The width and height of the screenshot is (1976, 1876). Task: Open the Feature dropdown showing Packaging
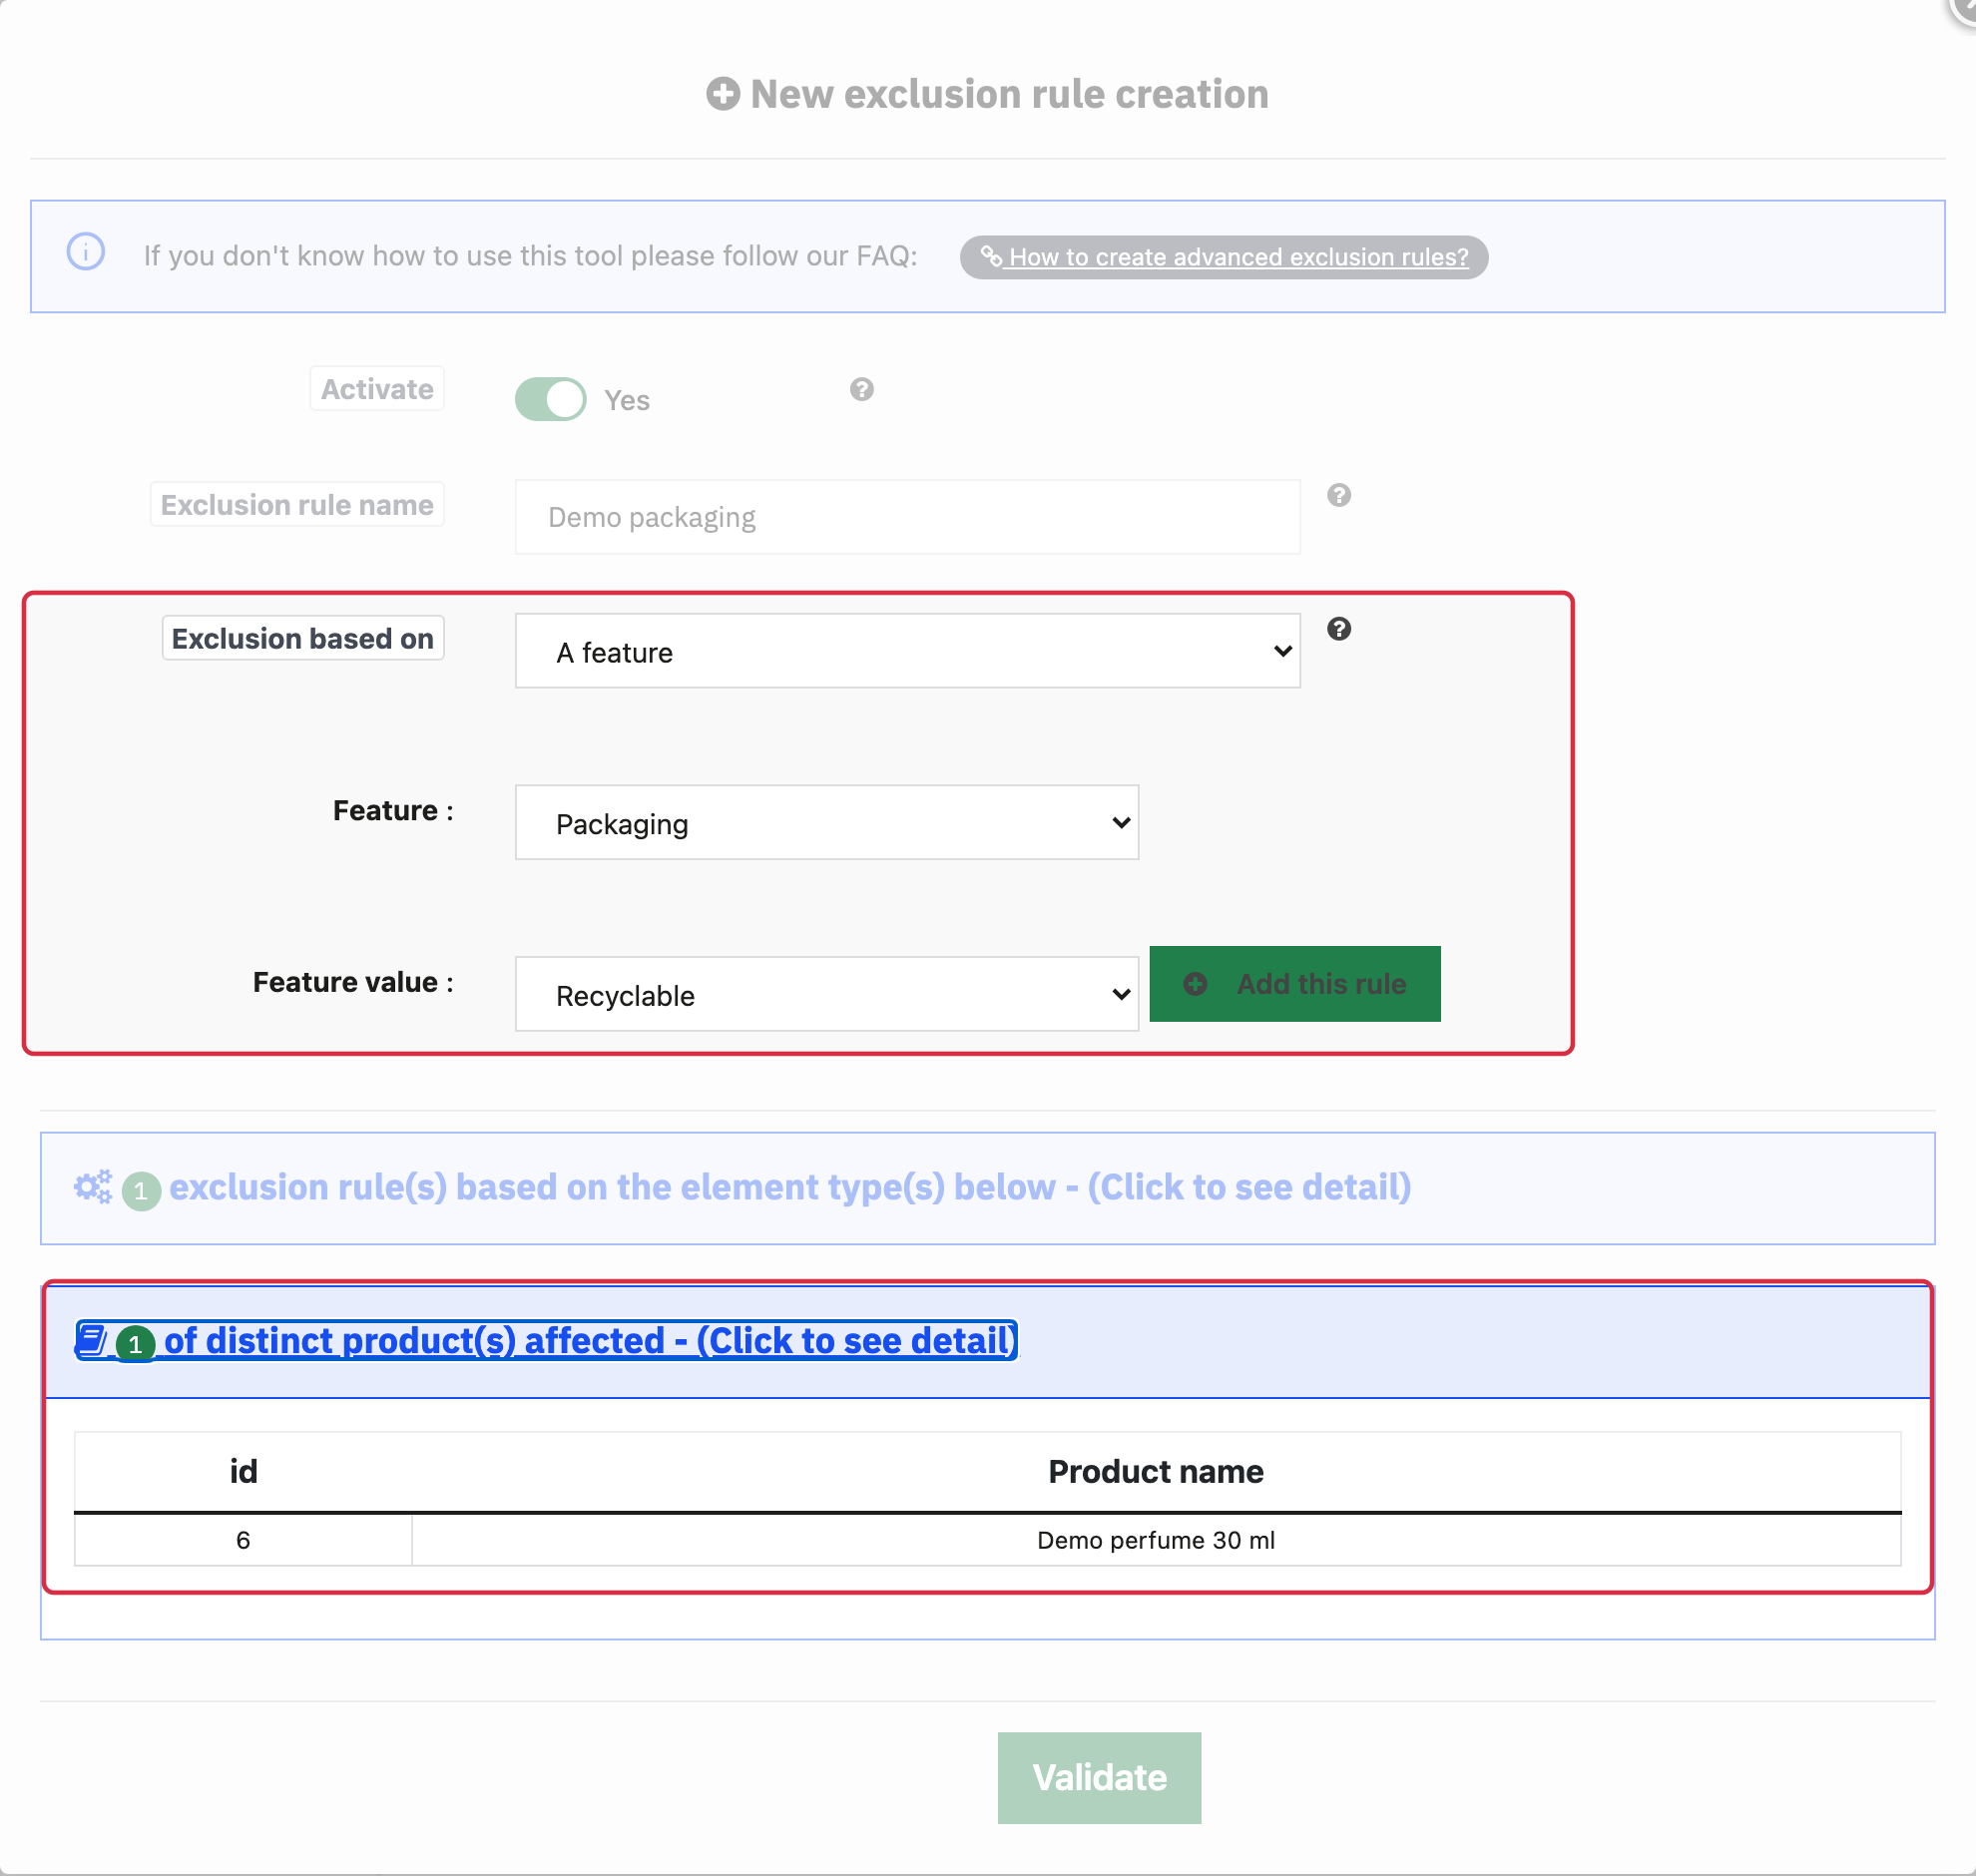coord(826,823)
